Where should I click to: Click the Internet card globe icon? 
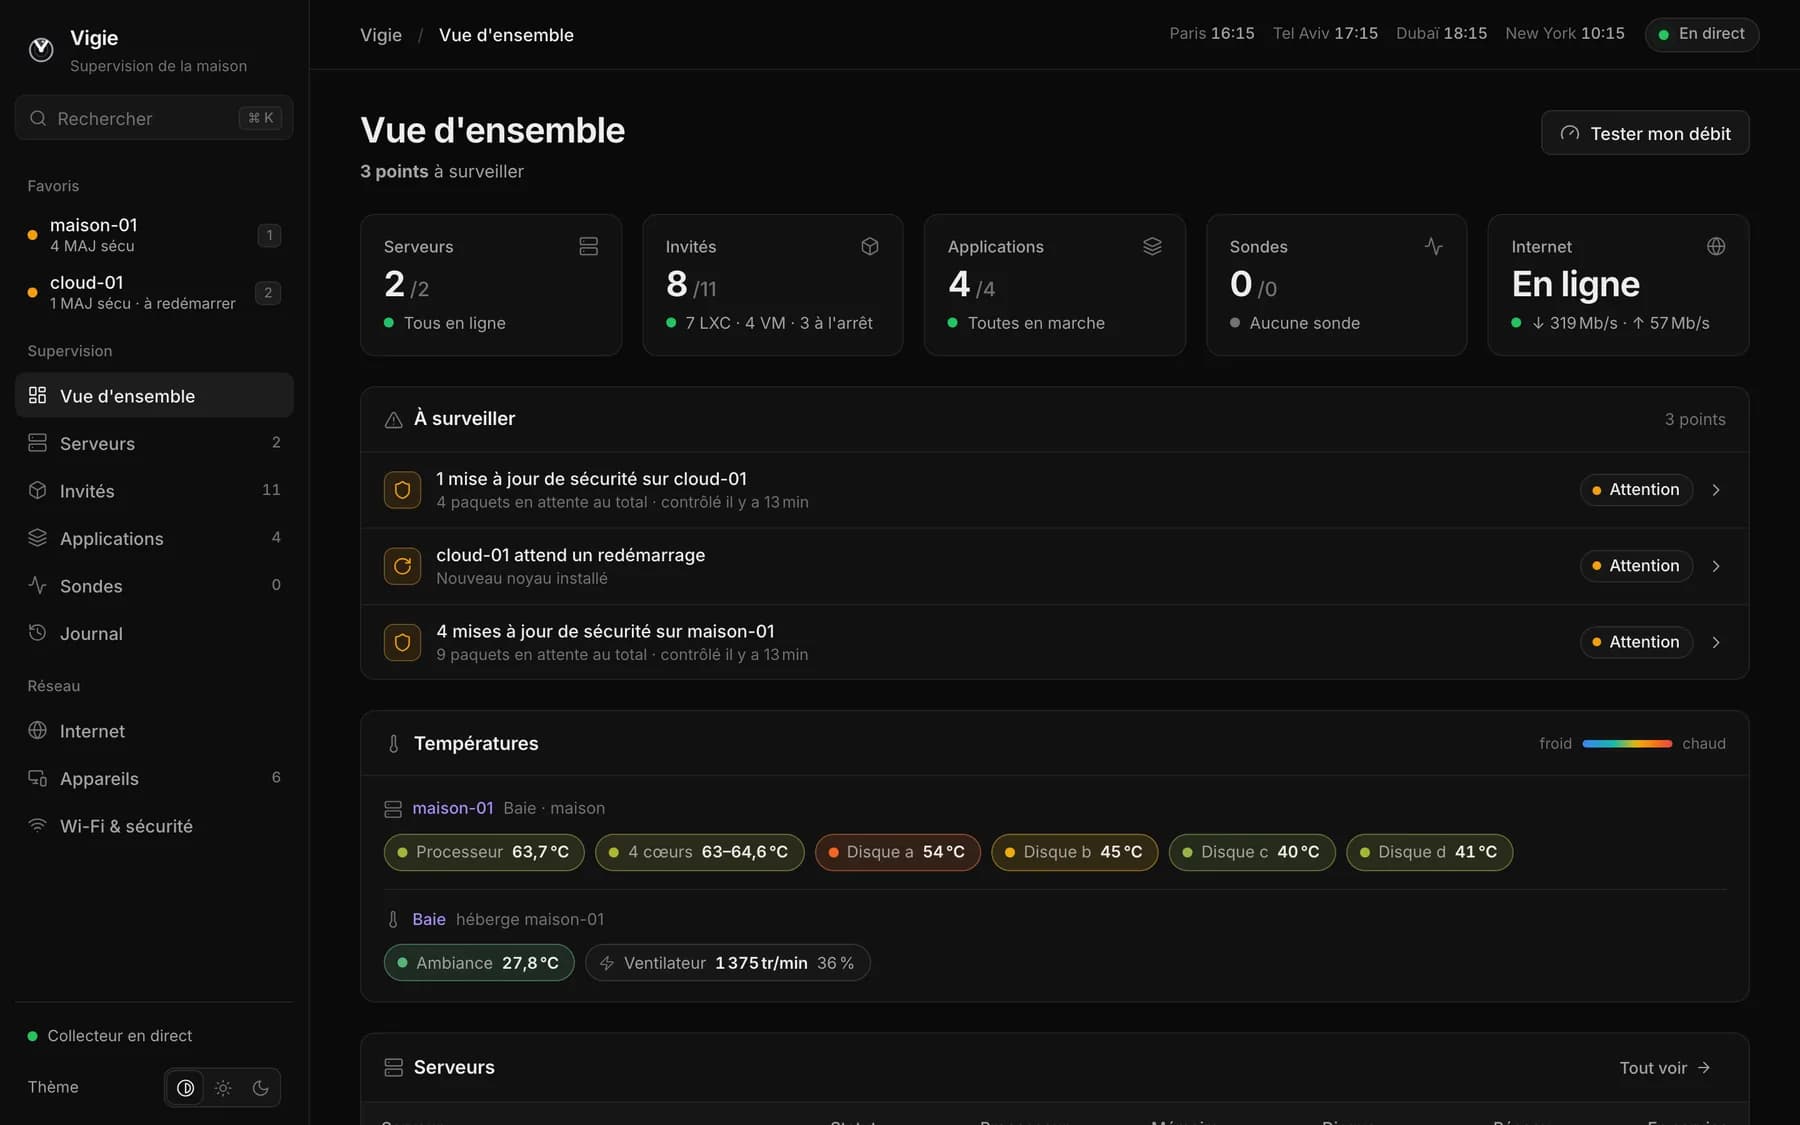(x=1716, y=246)
